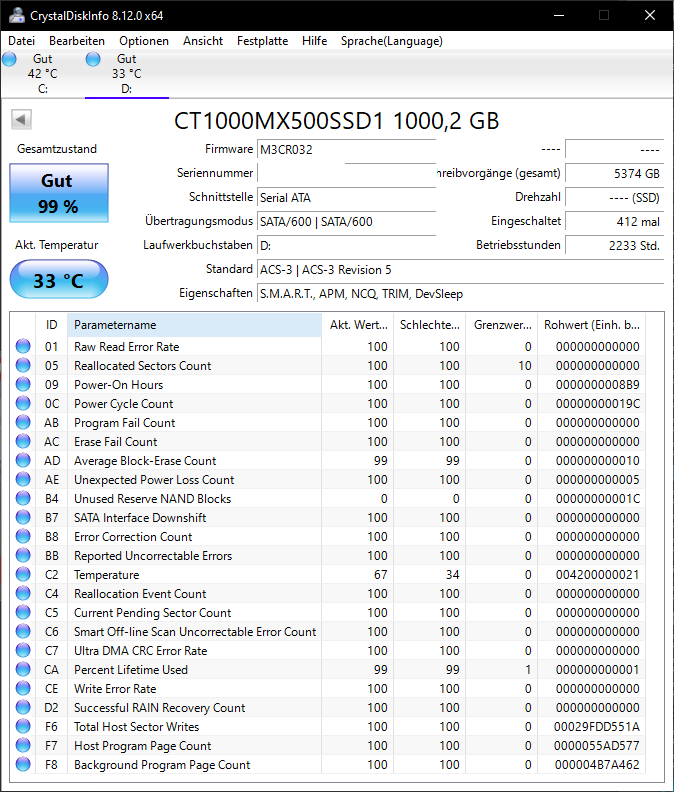674x792 pixels.
Task: Click status icon for Background Program Page Count
Action: click(x=23, y=764)
